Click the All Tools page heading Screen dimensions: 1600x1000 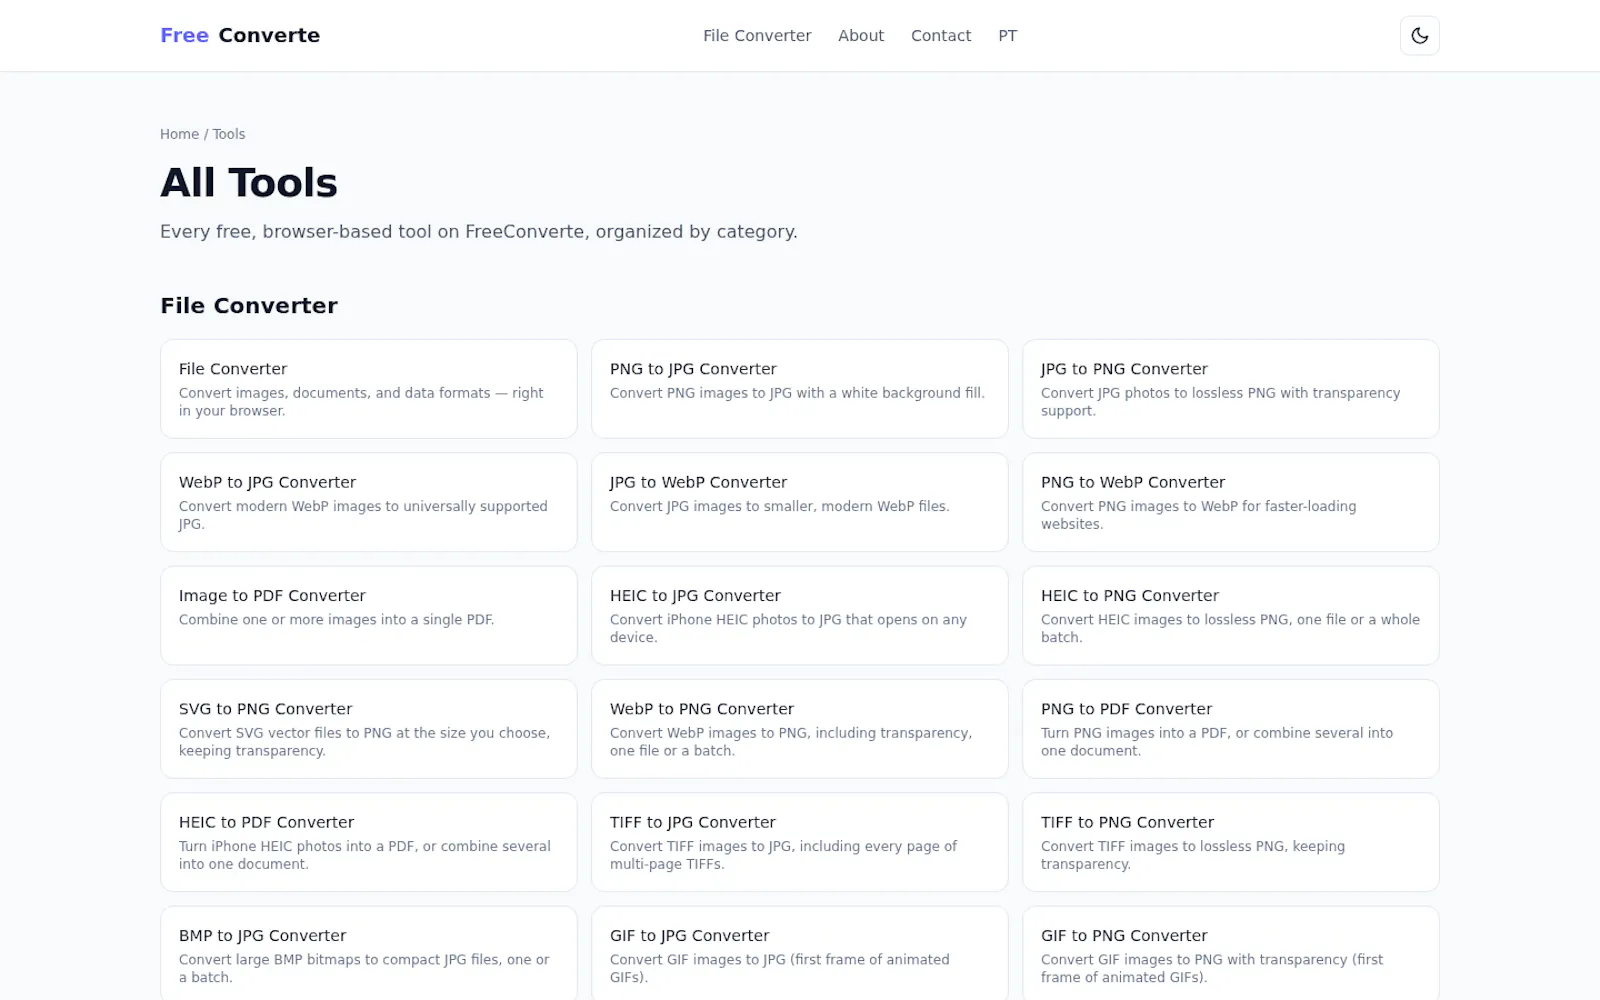click(249, 183)
